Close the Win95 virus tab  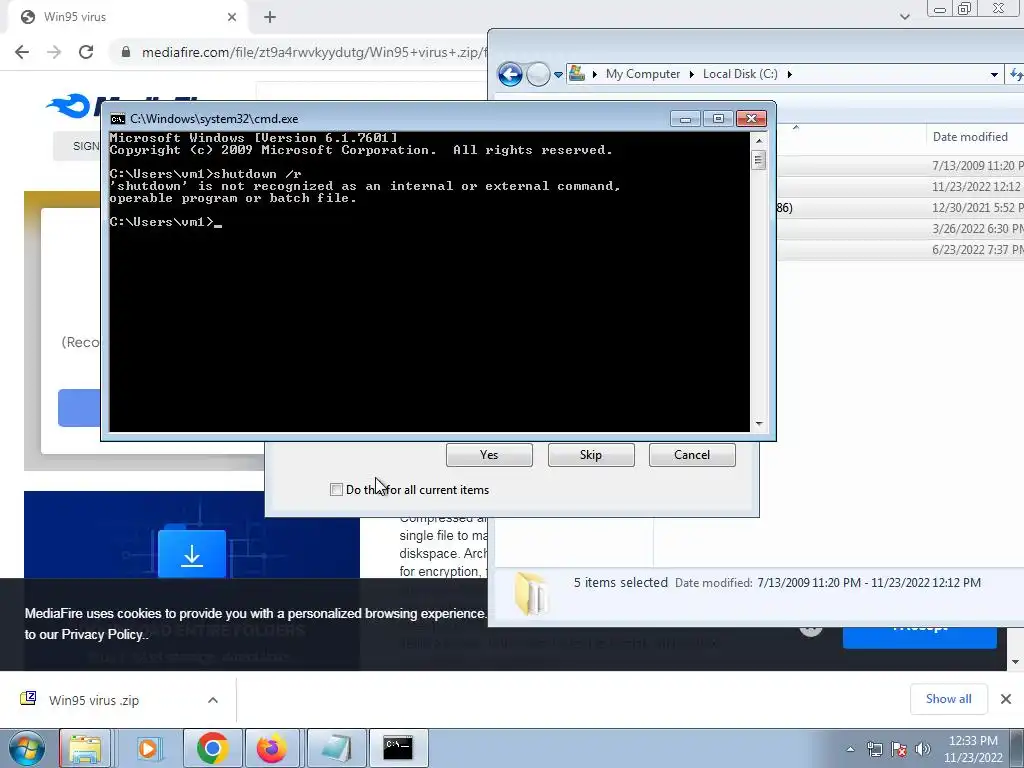coord(232,17)
